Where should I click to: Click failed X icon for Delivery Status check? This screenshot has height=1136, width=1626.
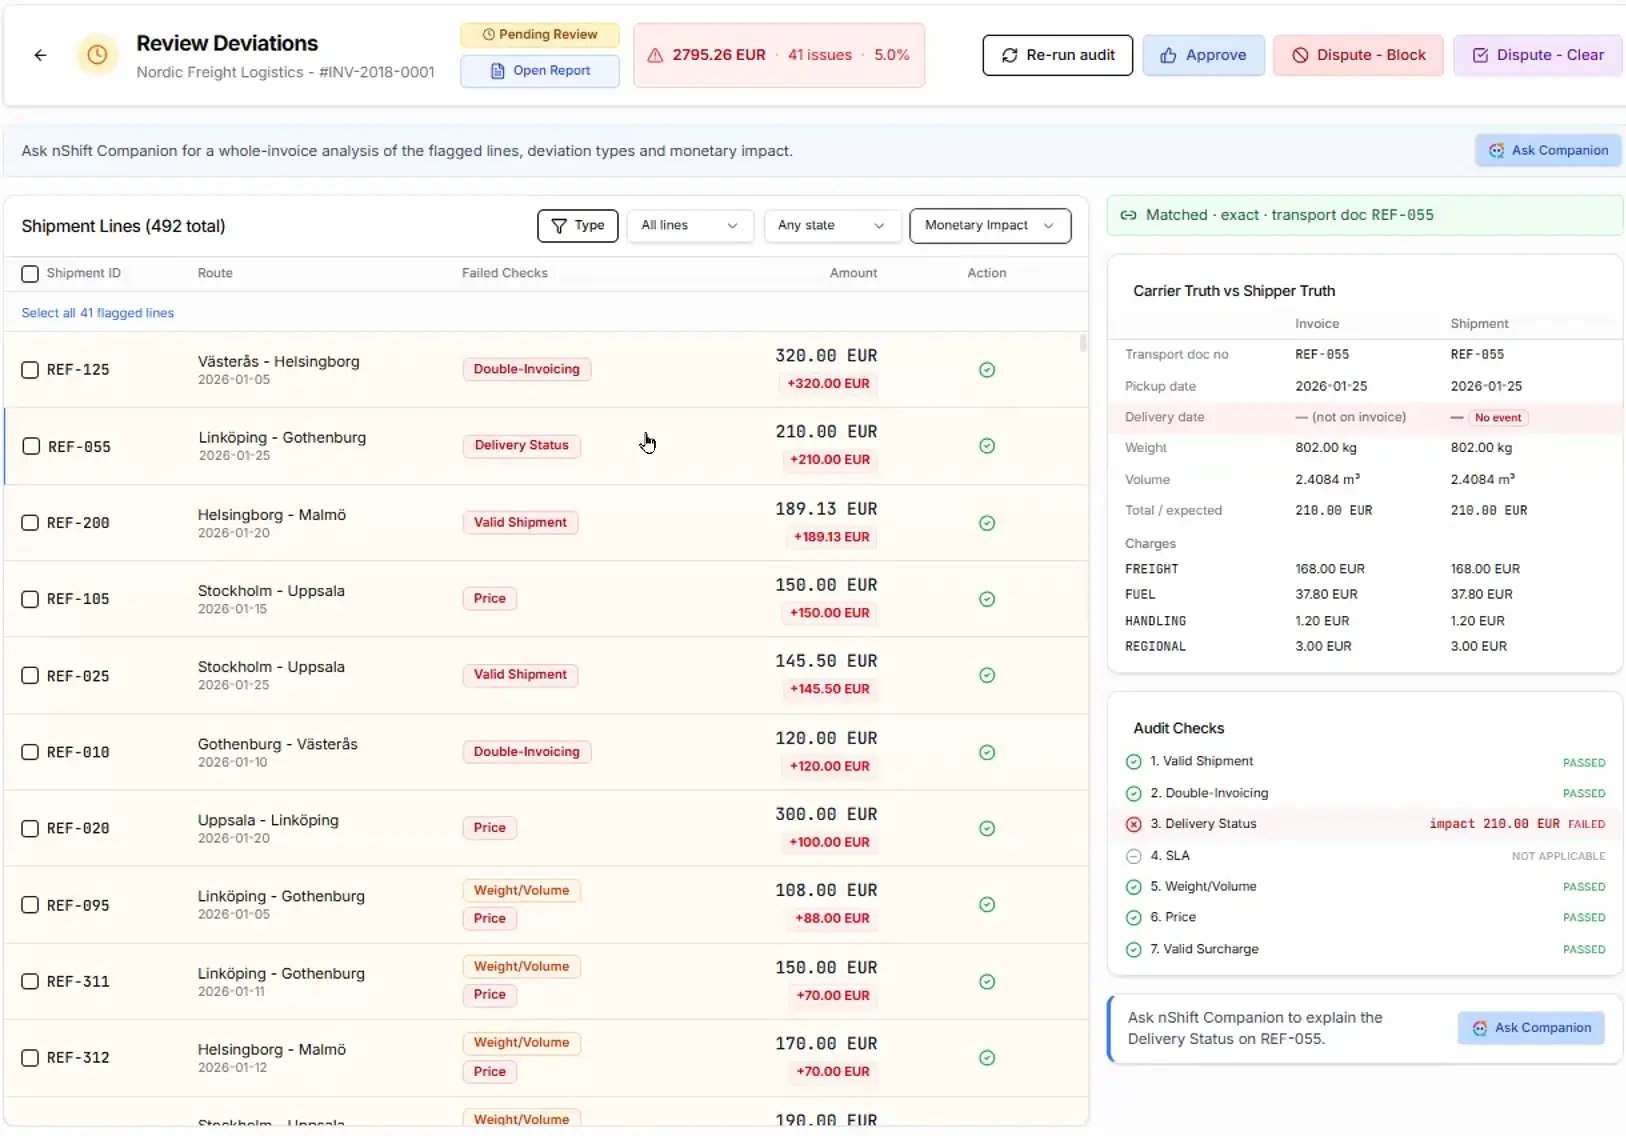1133,825
